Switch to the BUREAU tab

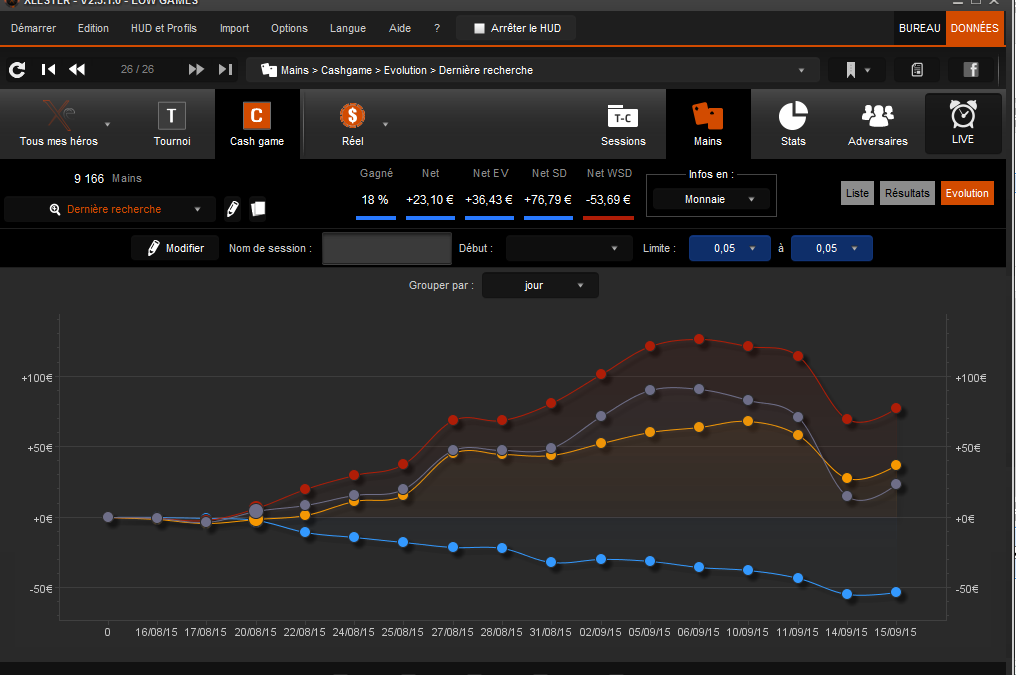(x=919, y=29)
